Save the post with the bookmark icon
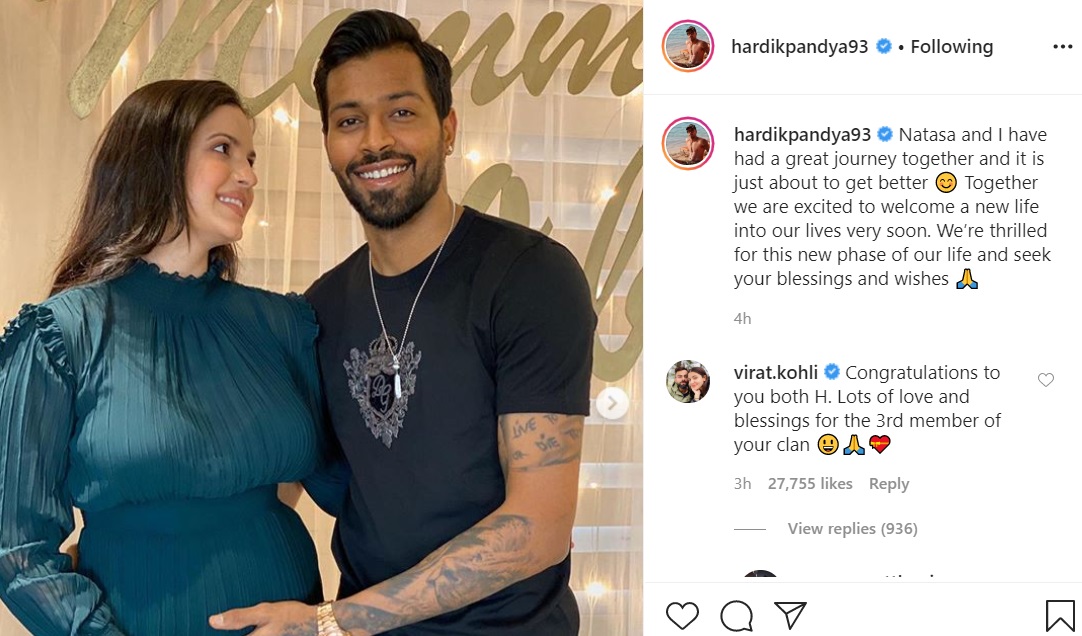Image resolution: width=1082 pixels, height=636 pixels. point(1059,615)
